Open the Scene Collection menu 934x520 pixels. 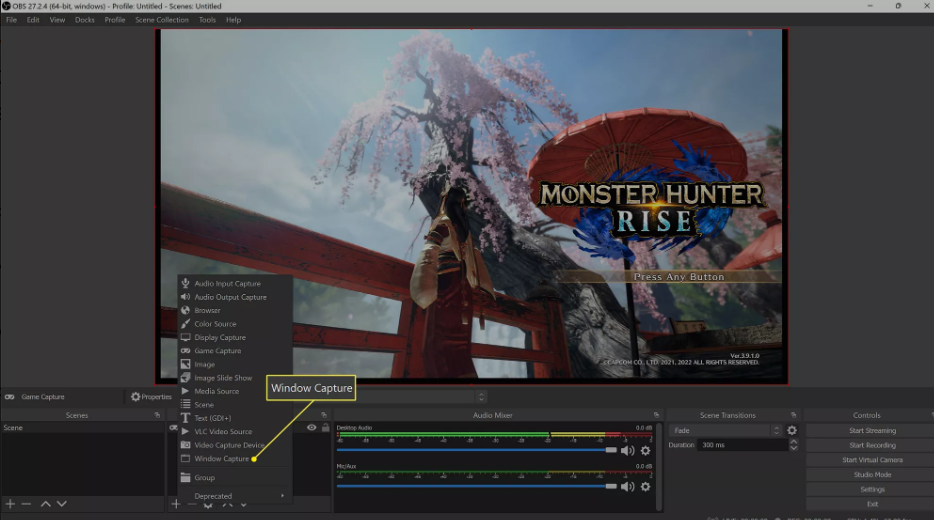(x=161, y=20)
